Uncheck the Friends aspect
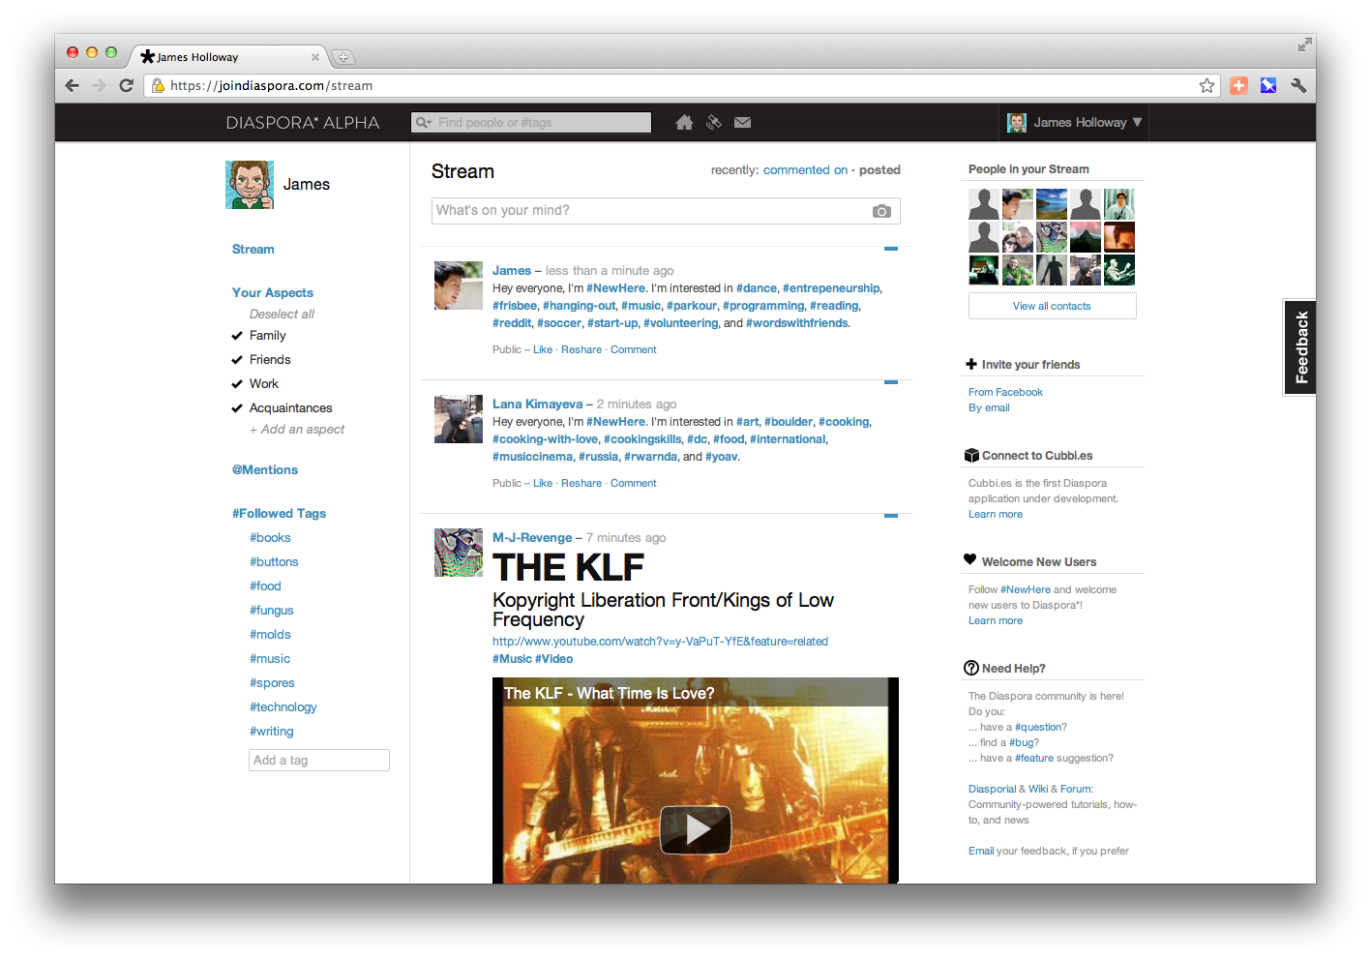The width and height of the screenshot is (1371, 960). point(237,360)
